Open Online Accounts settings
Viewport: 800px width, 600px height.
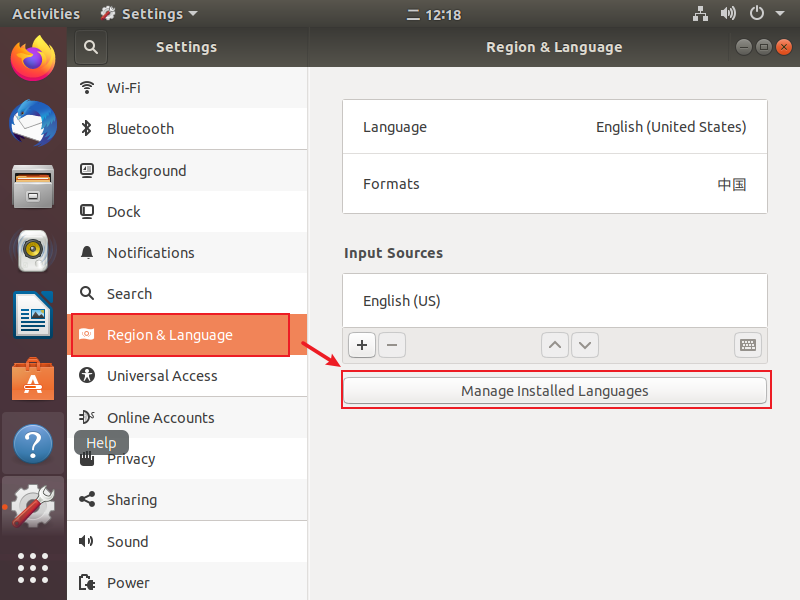[187, 417]
